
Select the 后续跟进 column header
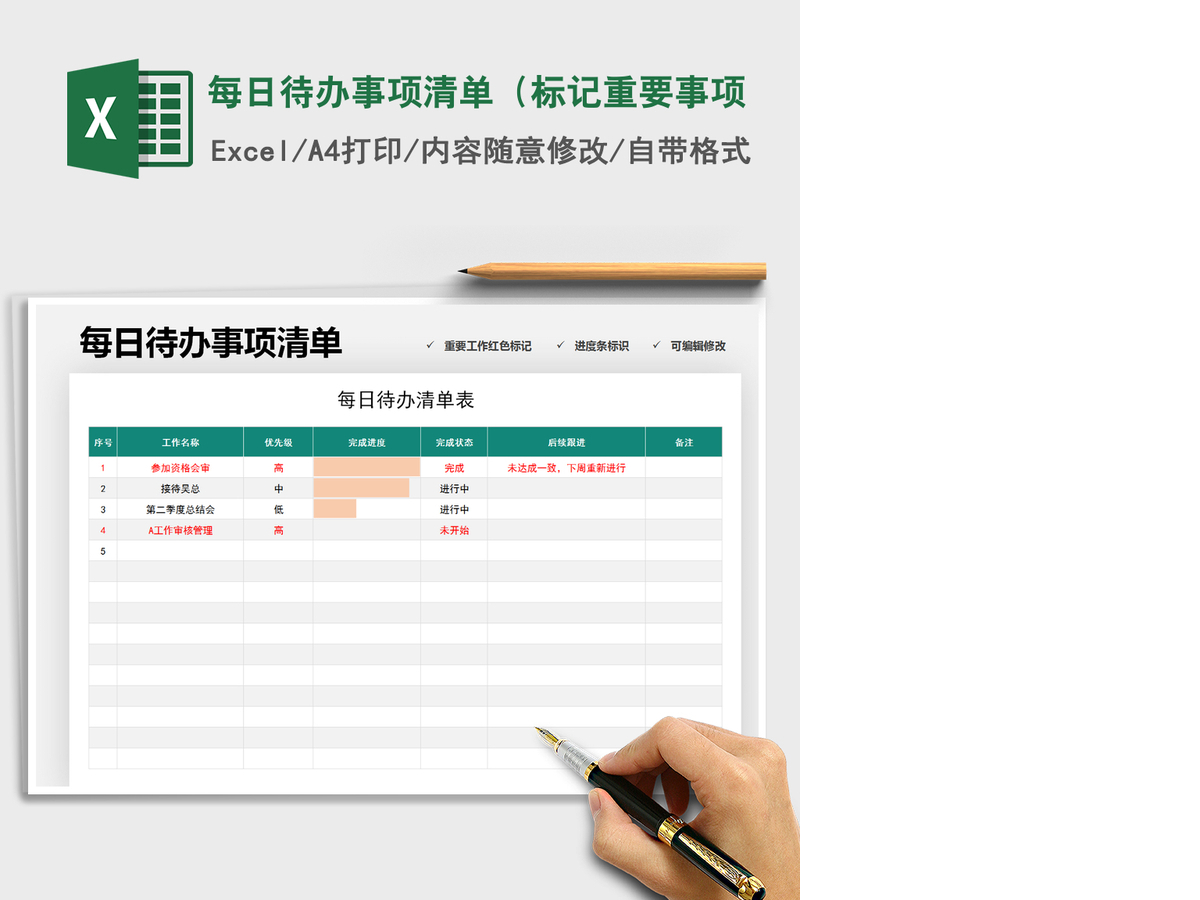point(566,442)
